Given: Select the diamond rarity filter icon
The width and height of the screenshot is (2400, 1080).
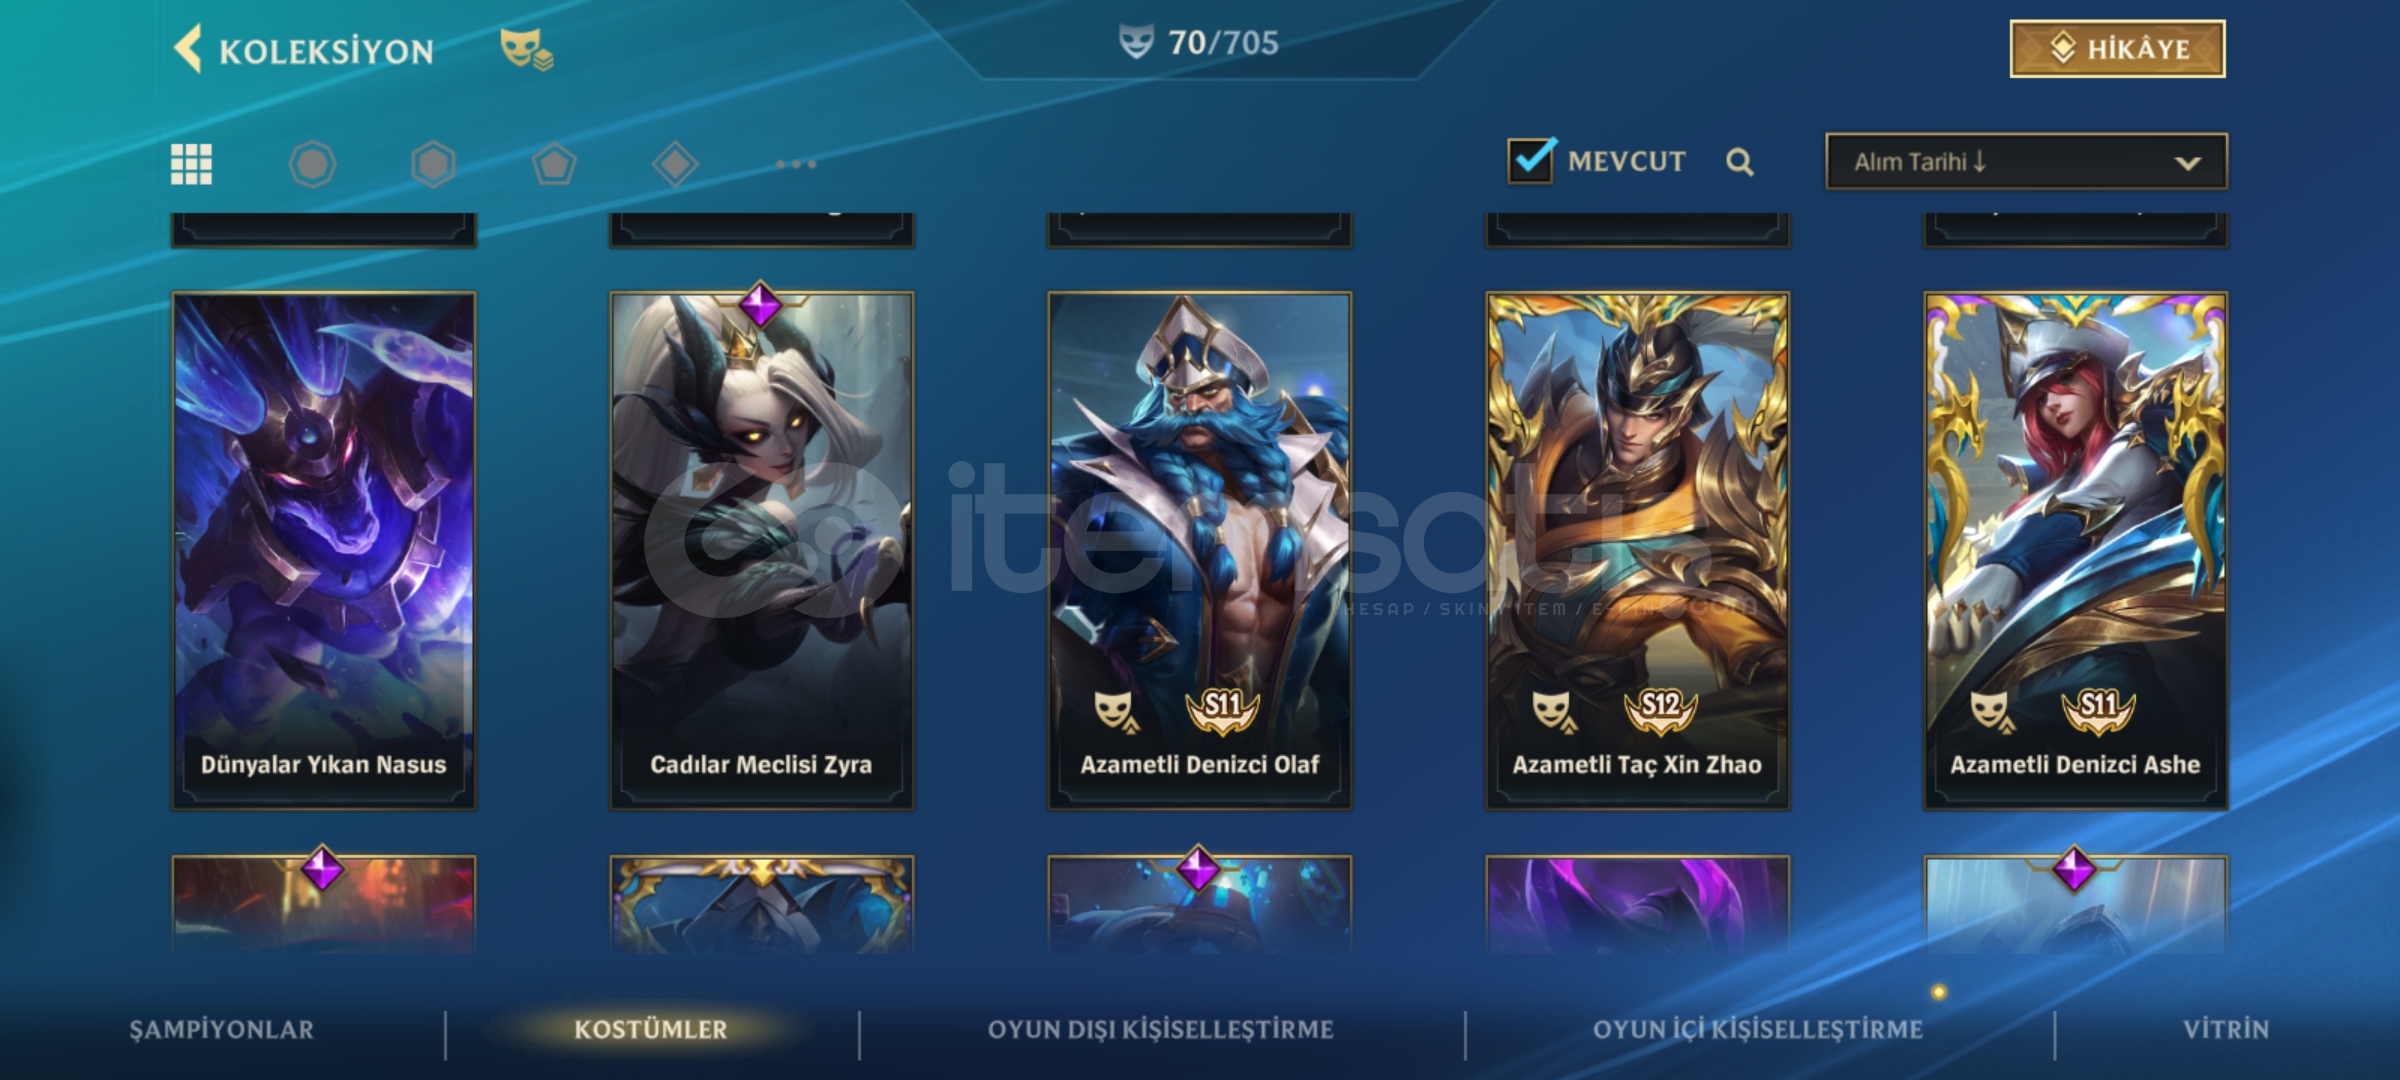Looking at the screenshot, I should [675, 164].
